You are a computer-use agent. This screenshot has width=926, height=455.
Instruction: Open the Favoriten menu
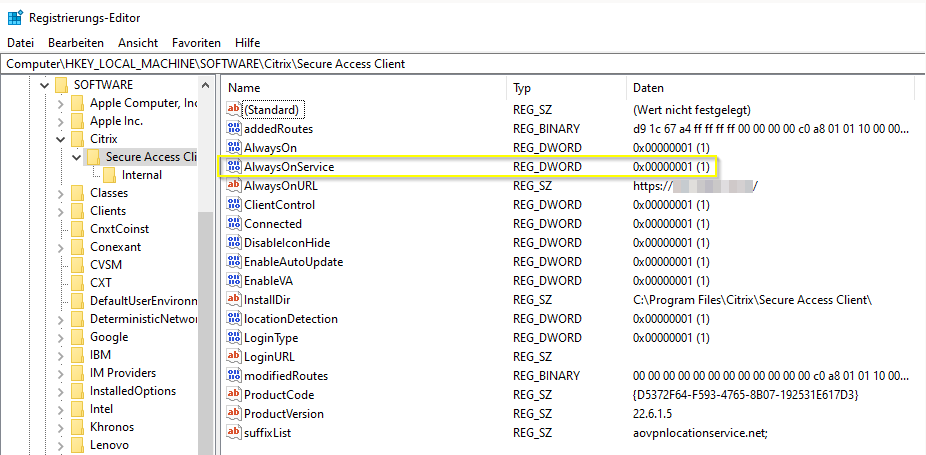tap(196, 43)
